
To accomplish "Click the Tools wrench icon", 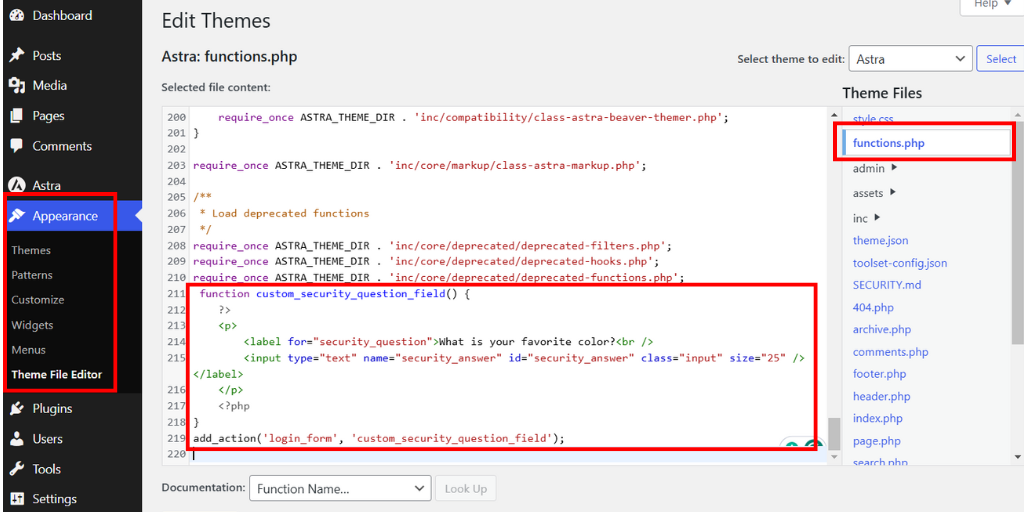I will 17,469.
